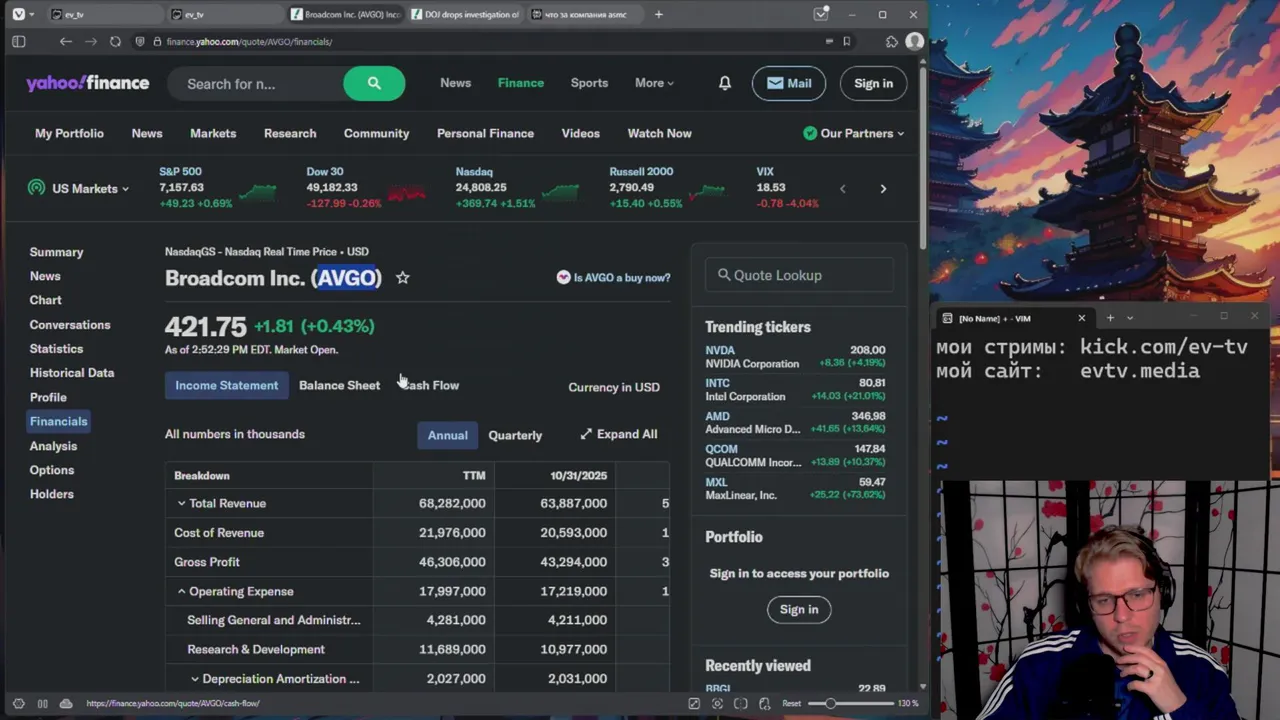Add AVGO to watchlist with star
Image resolution: width=1280 pixels, height=720 pixels.
[x=402, y=277]
